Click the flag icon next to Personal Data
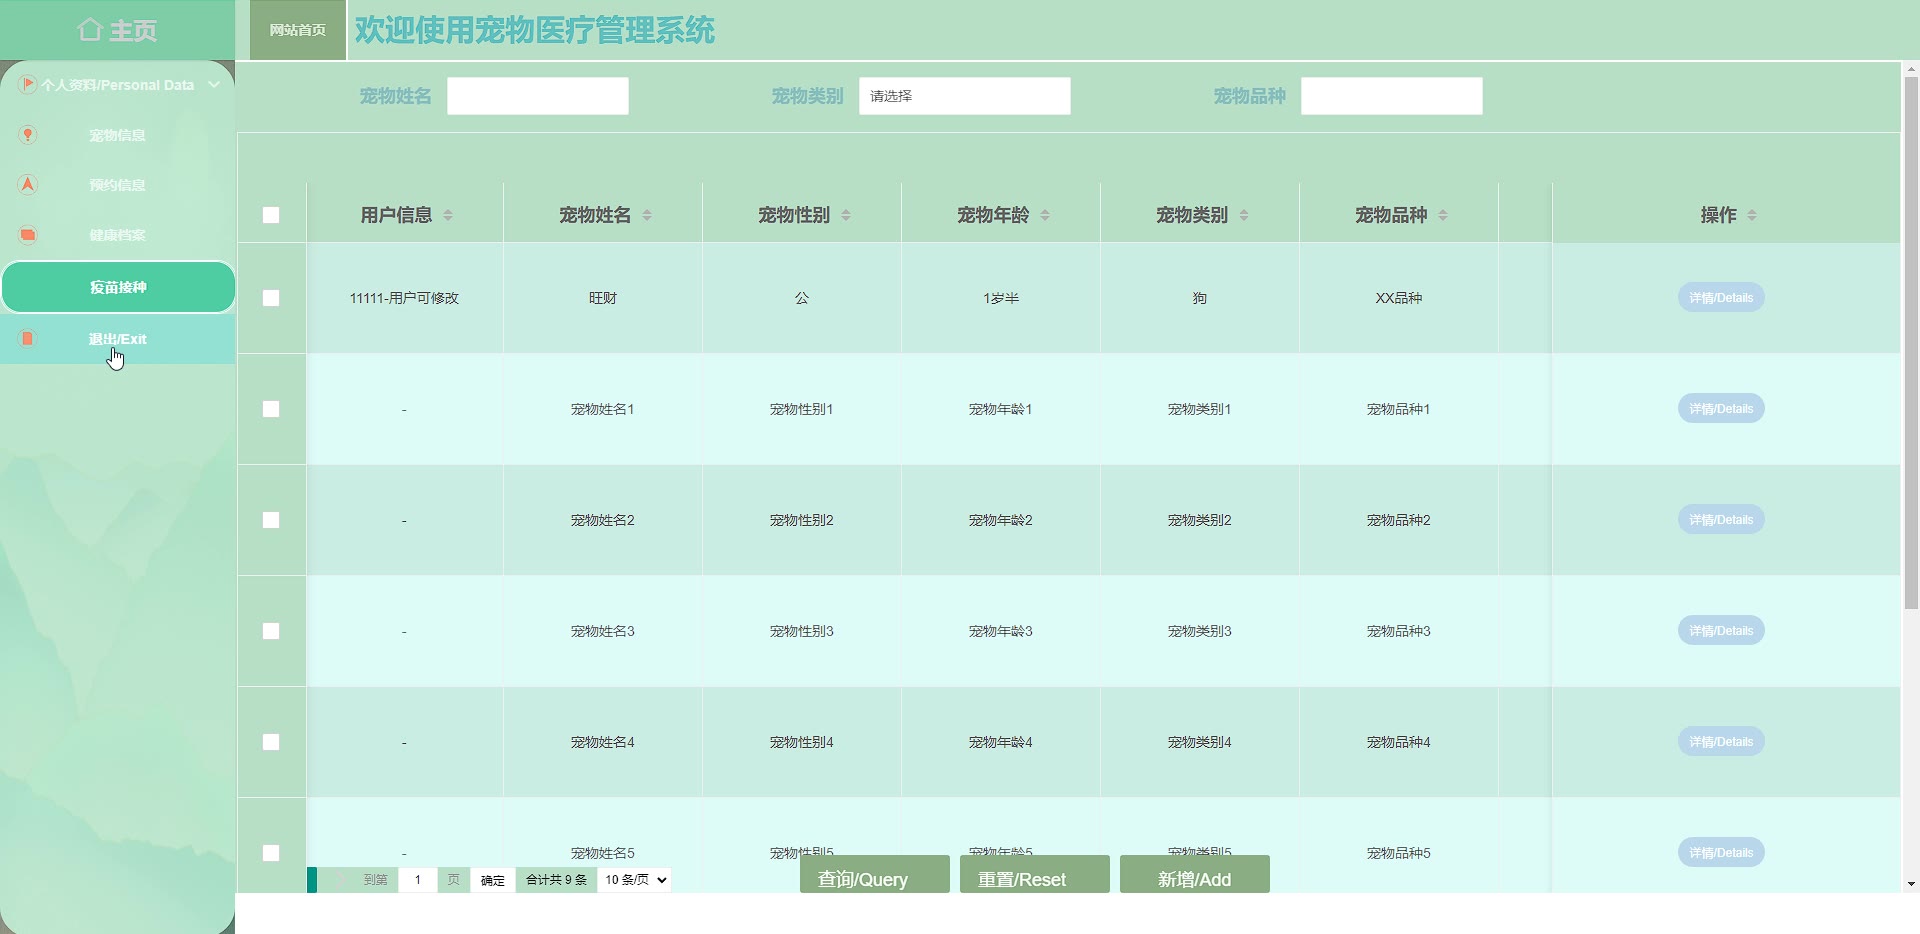 (x=28, y=85)
